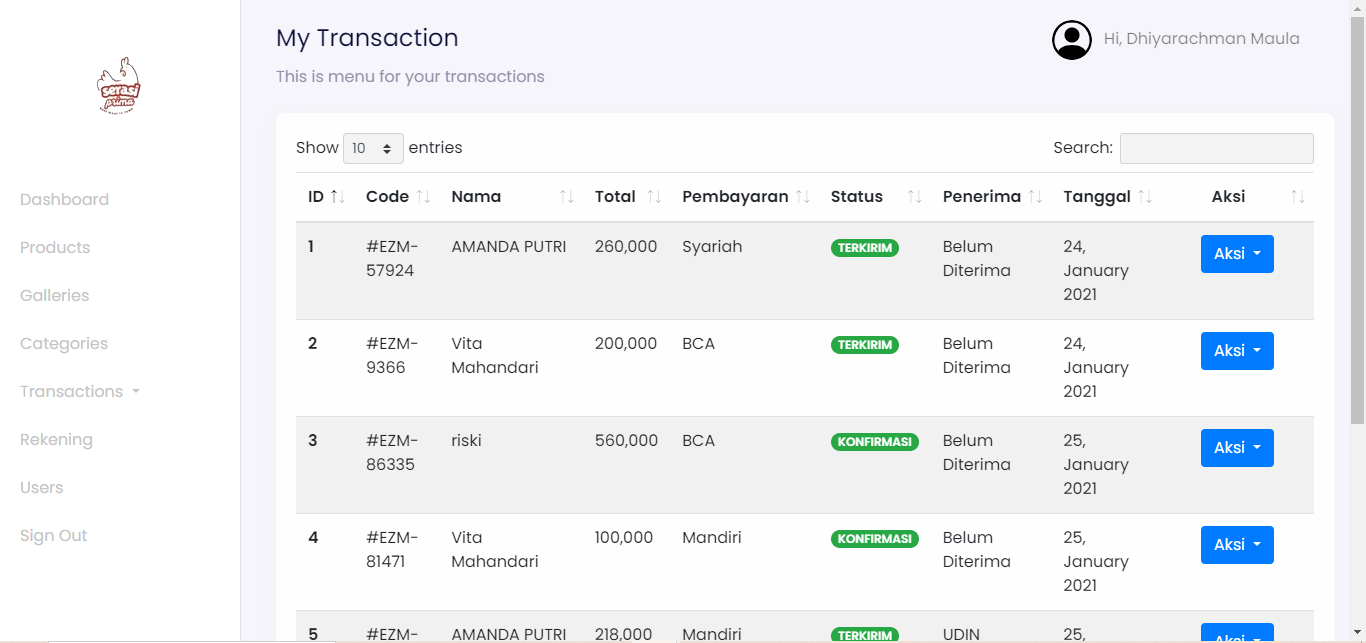Sort by Nama column sort icon

[x=566, y=197]
